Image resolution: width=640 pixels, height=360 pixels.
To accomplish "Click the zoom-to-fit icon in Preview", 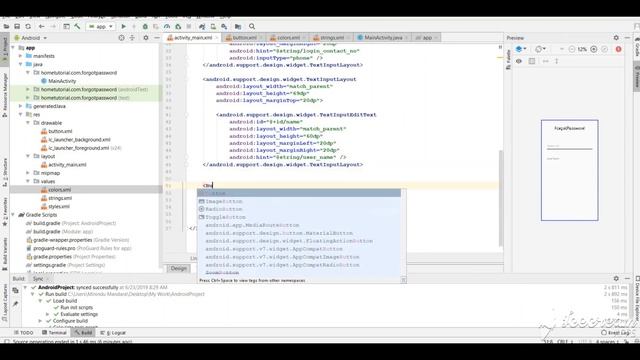I will [x=604, y=49].
